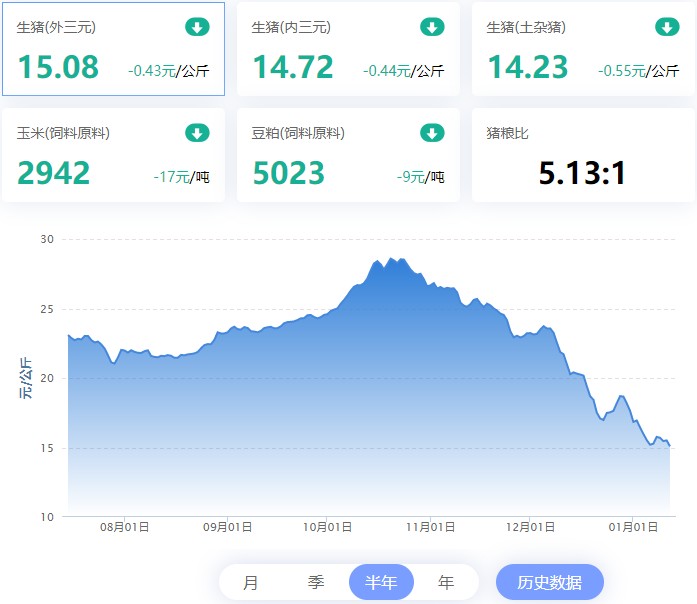This screenshot has width=697, height=604.
Task: Switch chart range to 年
Action: pyautogui.click(x=446, y=582)
